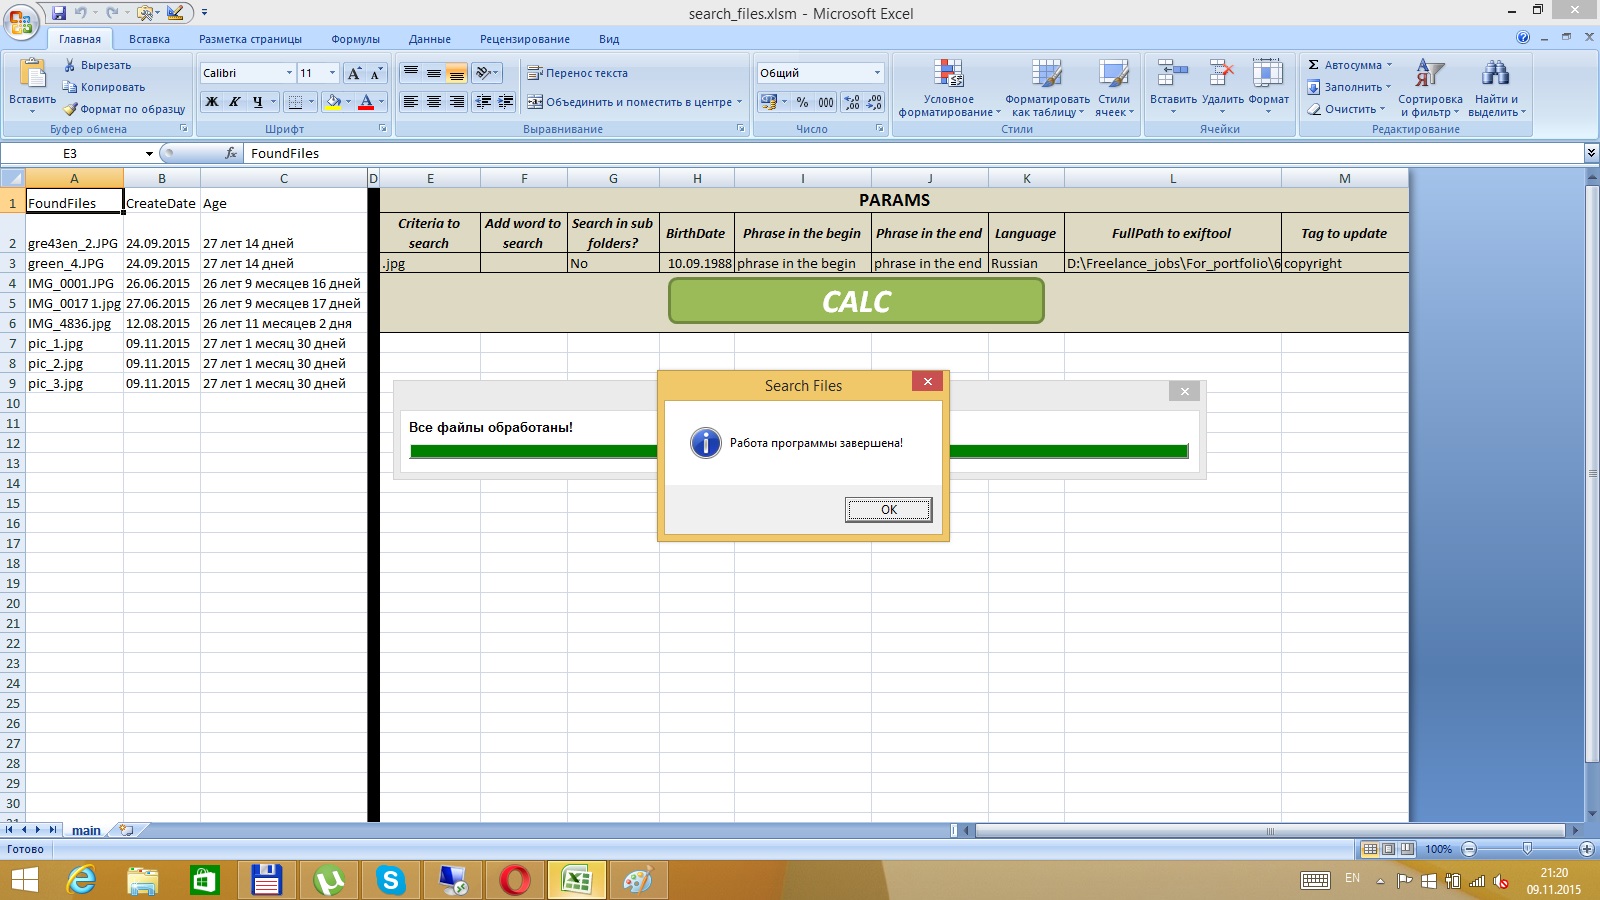Click OK in Search Files dialog

tap(888, 510)
